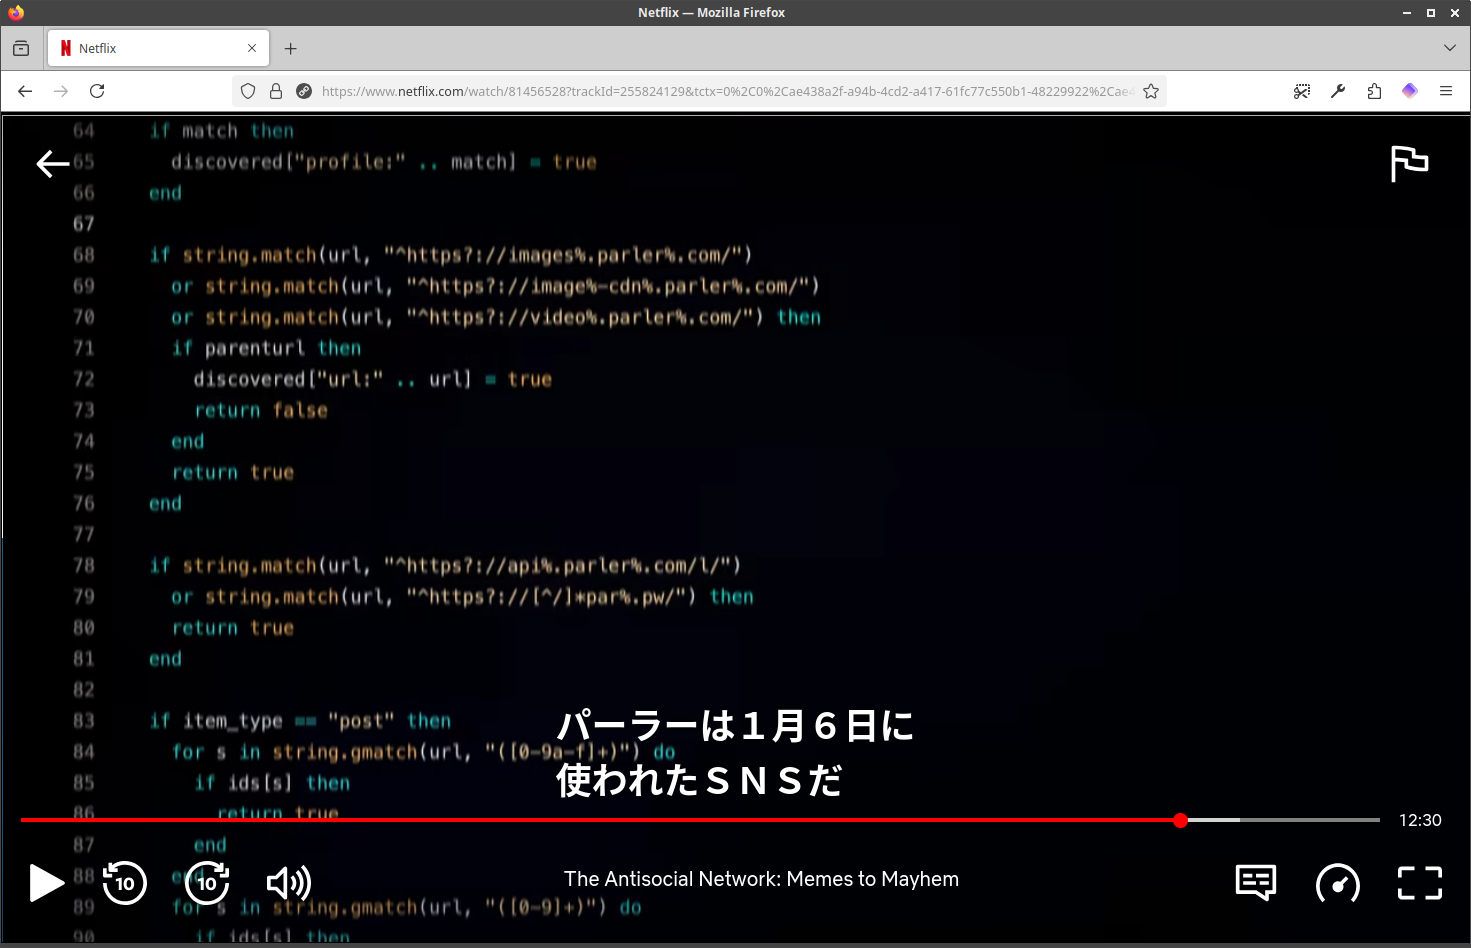Enter fullscreen mode in player
The image size is (1471, 948).
click(1420, 883)
